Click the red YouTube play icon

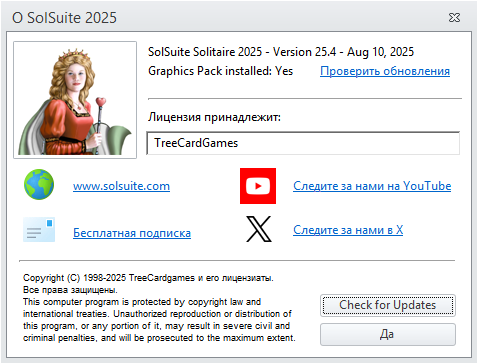(x=258, y=186)
